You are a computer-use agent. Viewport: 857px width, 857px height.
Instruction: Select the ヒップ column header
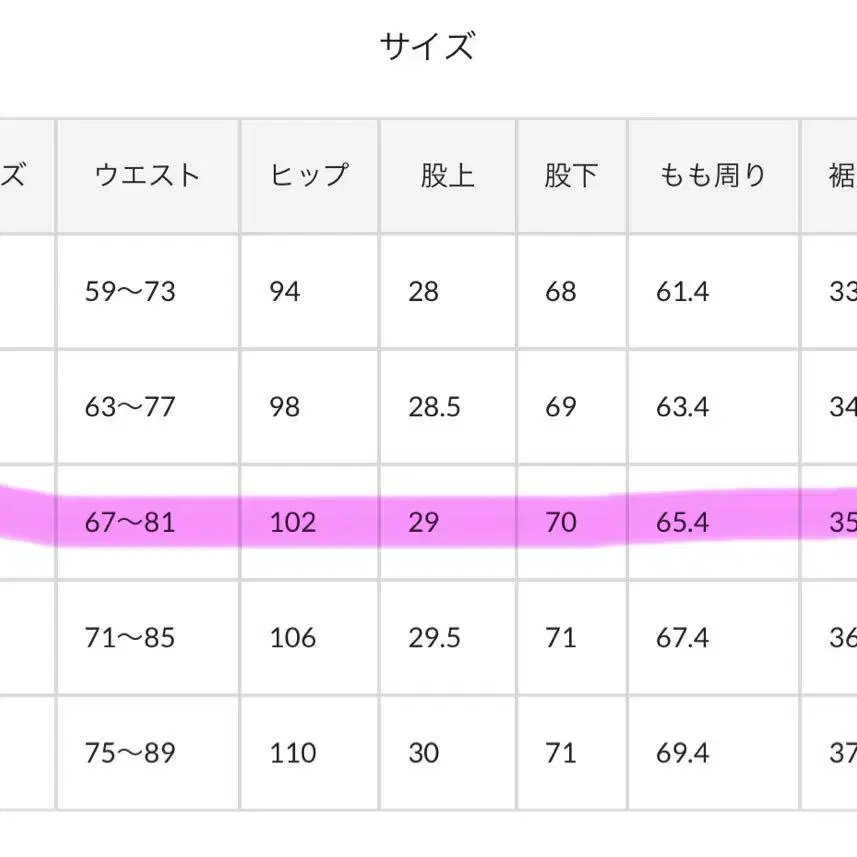pyautogui.click(x=309, y=176)
